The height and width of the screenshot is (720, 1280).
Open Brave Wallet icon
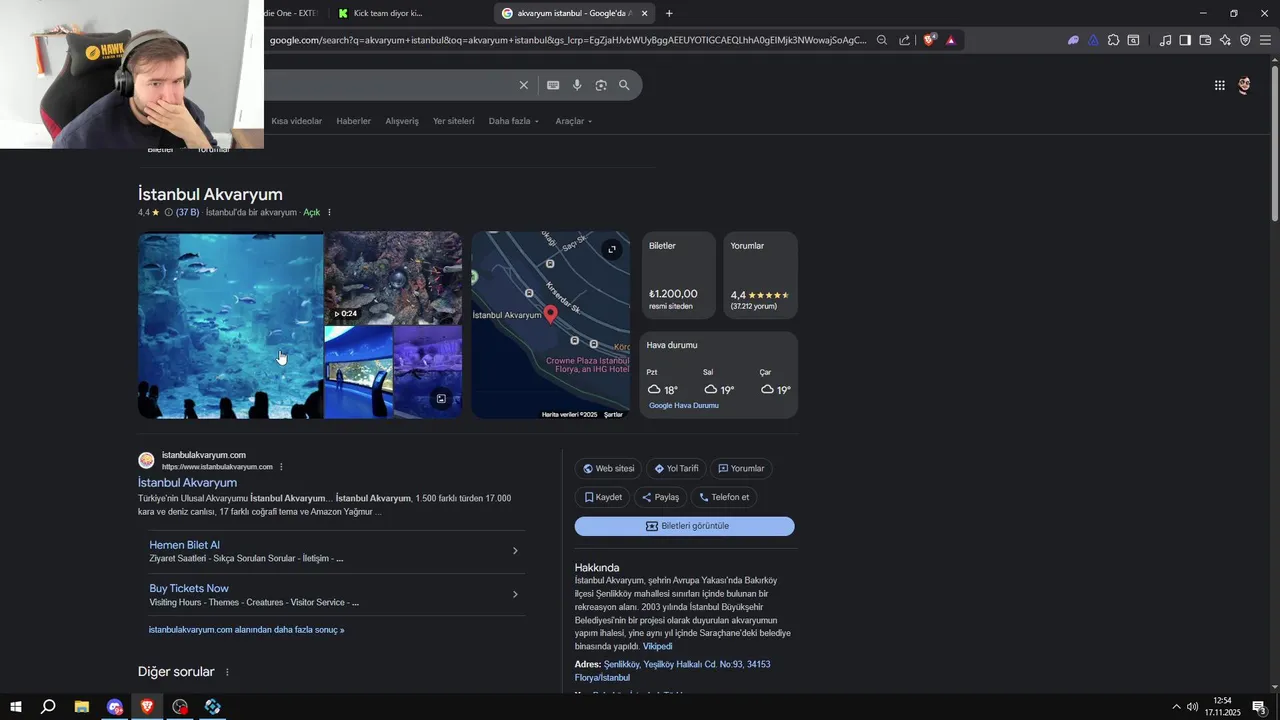click(1205, 40)
